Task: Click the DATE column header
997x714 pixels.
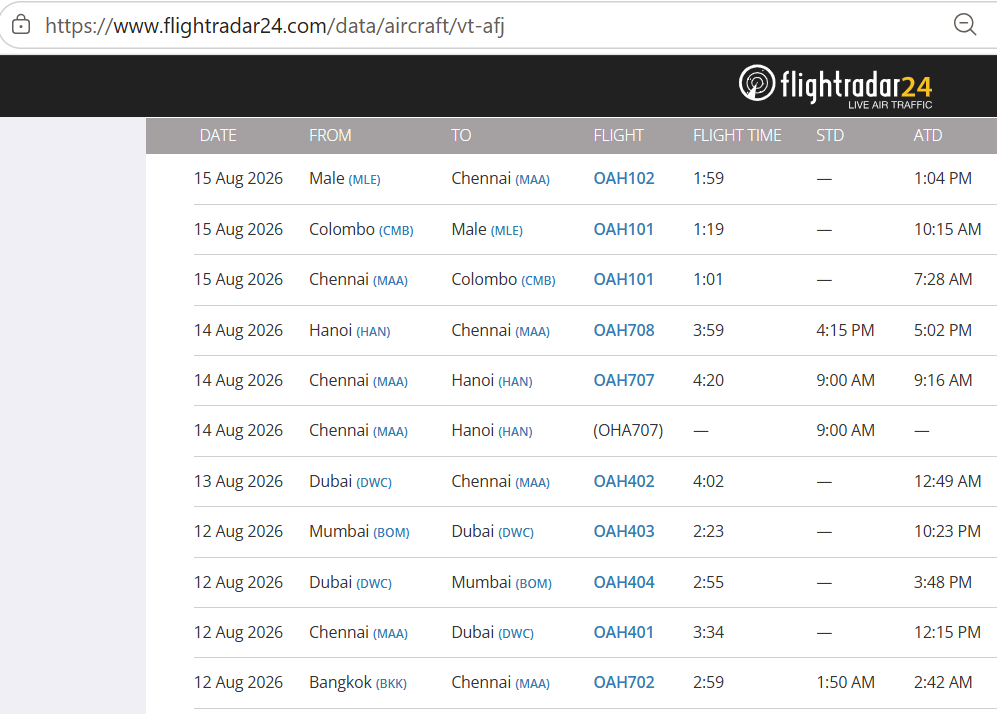Action: 218,135
